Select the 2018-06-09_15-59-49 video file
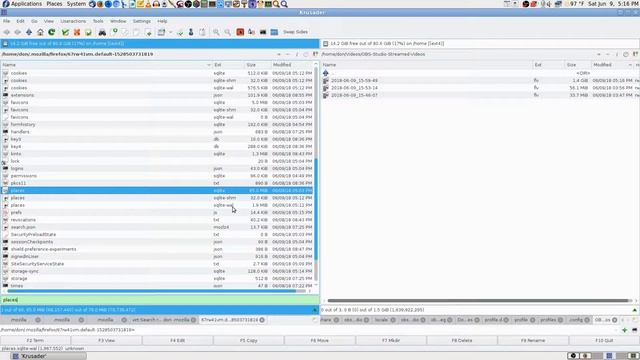Screen dimensions: 640x360 click(480, 80)
